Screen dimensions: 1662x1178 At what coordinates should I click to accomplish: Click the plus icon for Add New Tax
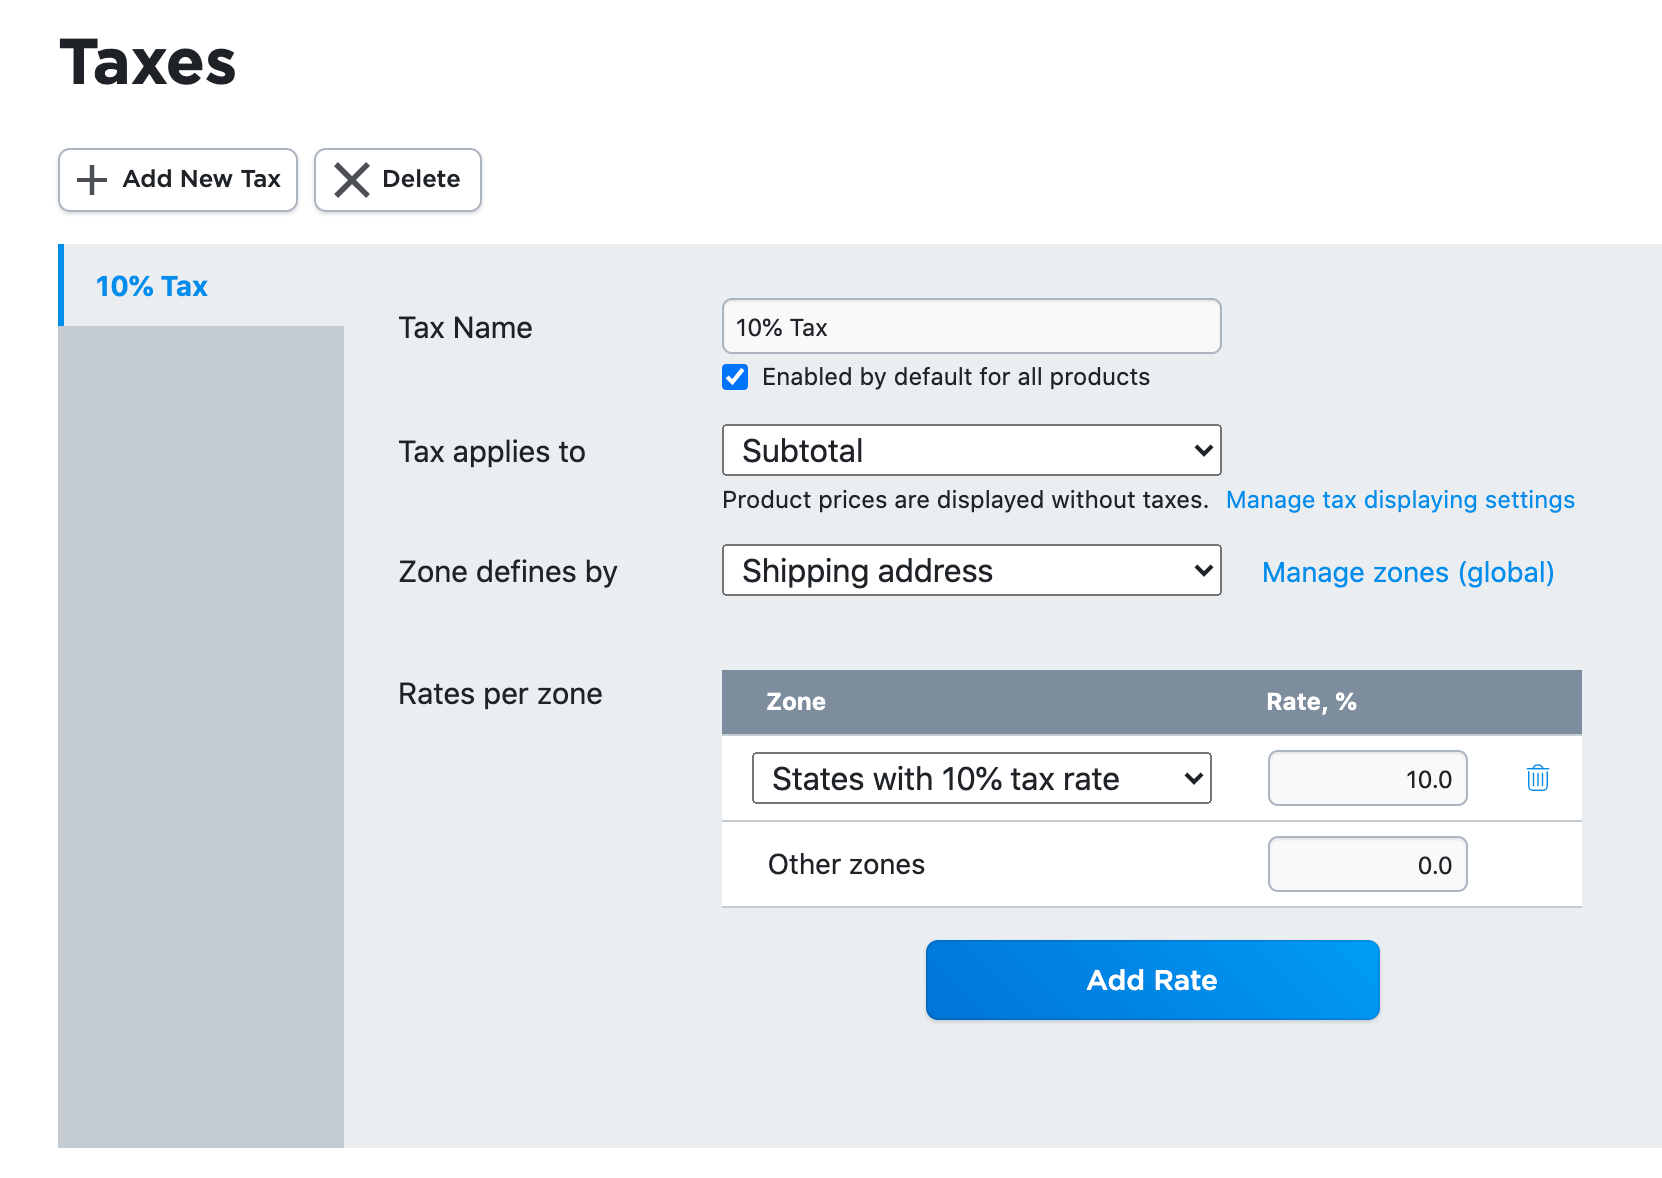tap(92, 180)
